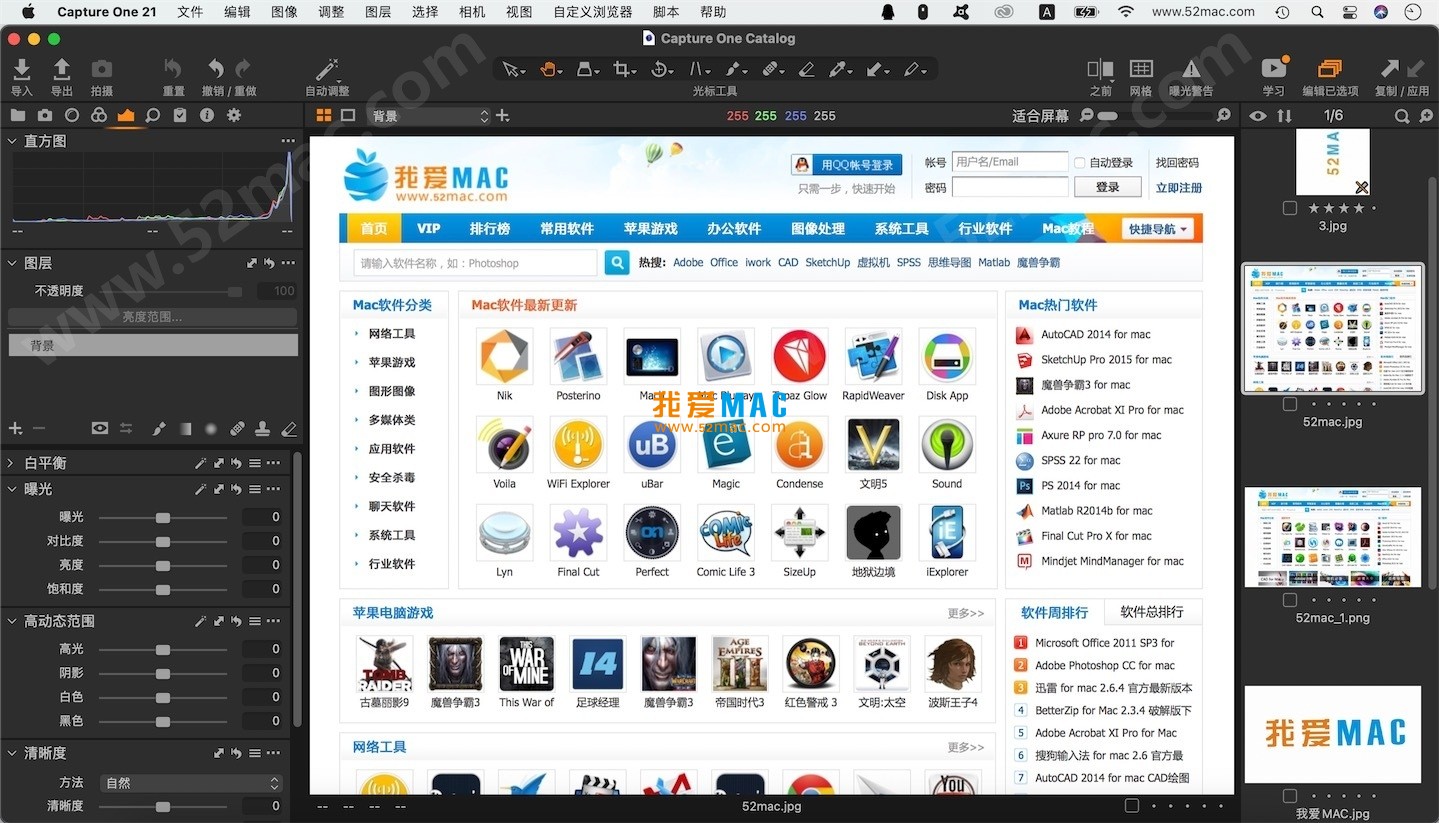Open the gear settings tool tab
The height and width of the screenshot is (823, 1439).
pyautogui.click(x=234, y=115)
